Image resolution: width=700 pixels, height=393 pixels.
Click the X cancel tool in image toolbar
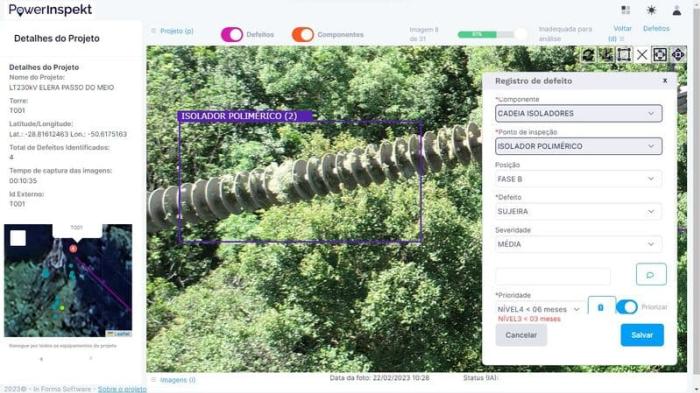642,54
